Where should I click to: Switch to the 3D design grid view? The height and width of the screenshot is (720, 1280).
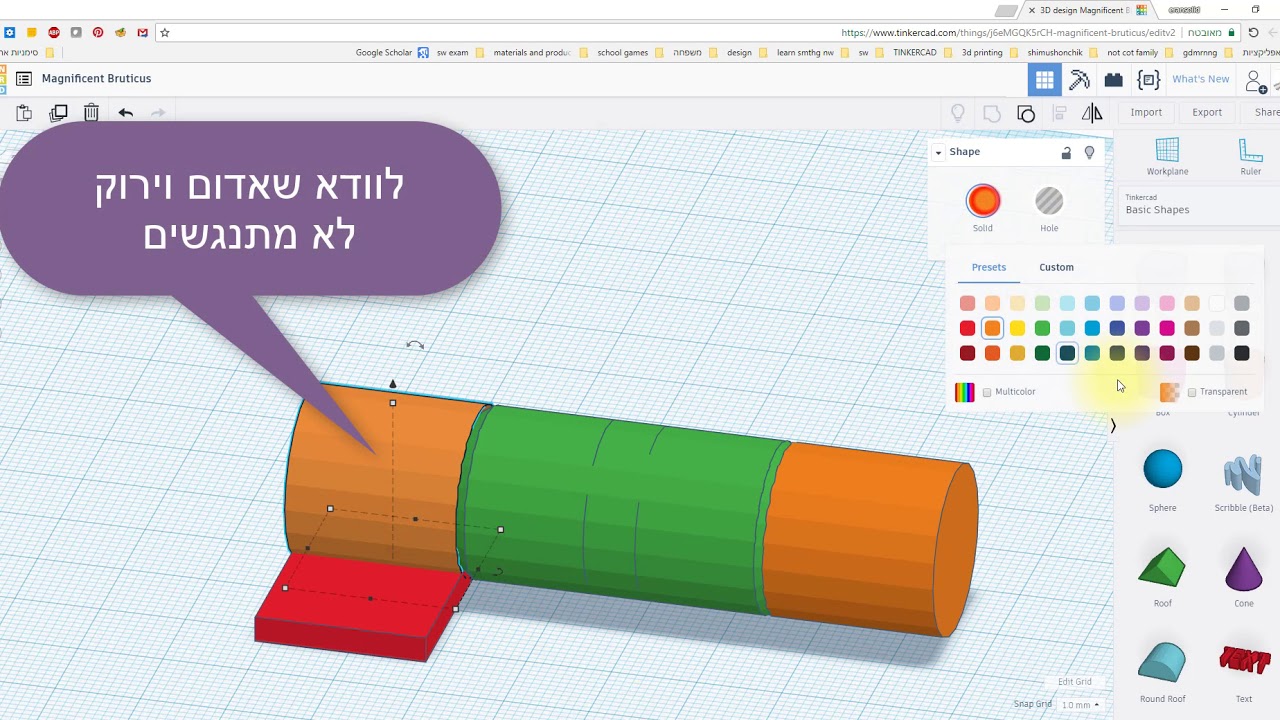pos(1045,80)
